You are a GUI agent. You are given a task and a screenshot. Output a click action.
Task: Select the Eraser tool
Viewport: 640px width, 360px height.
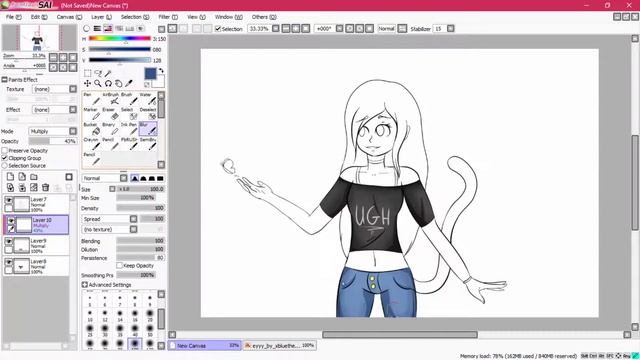110,114
